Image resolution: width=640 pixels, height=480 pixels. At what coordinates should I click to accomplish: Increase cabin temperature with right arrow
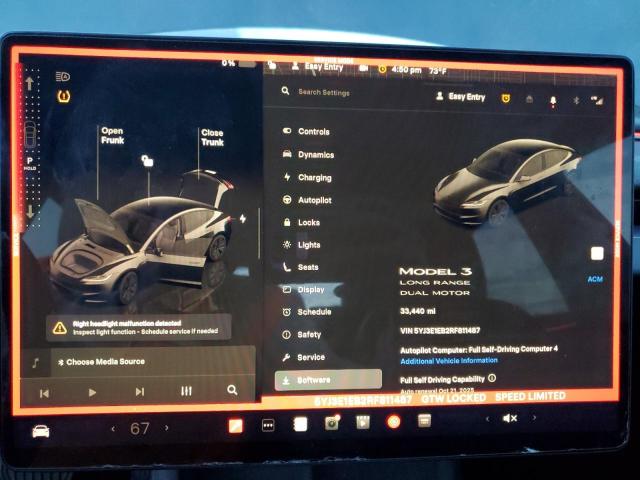coord(167,428)
